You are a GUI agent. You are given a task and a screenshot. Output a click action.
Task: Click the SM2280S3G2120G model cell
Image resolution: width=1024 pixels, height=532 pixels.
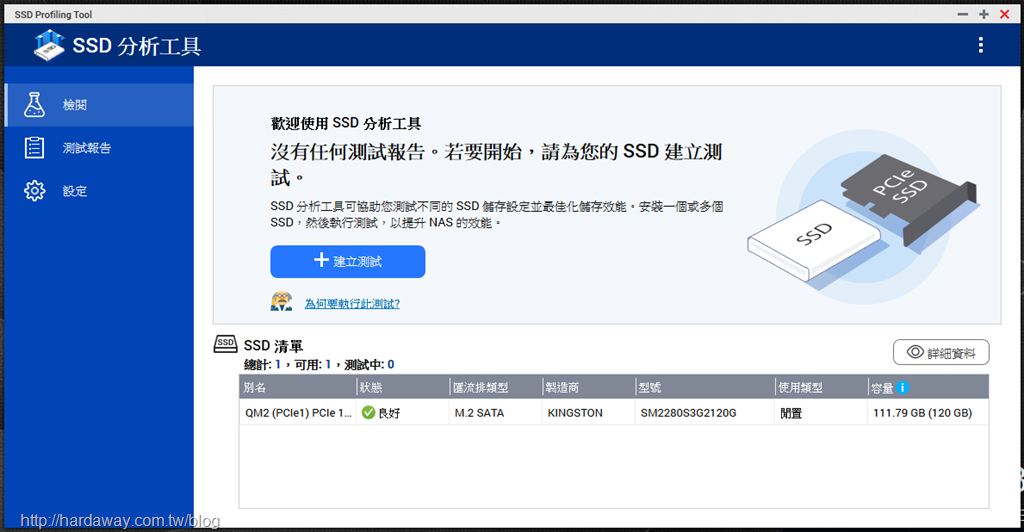[x=705, y=413]
